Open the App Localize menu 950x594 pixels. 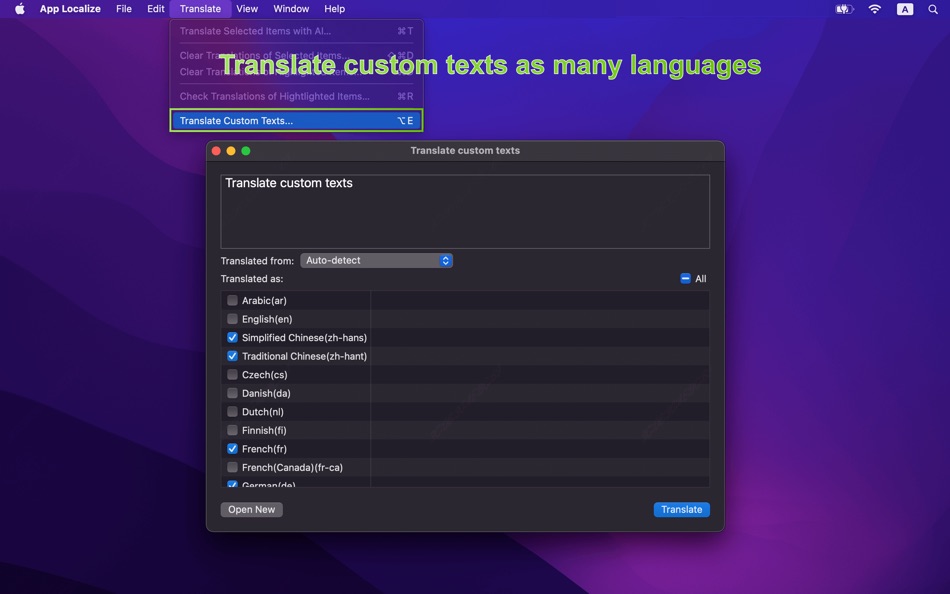click(70, 8)
